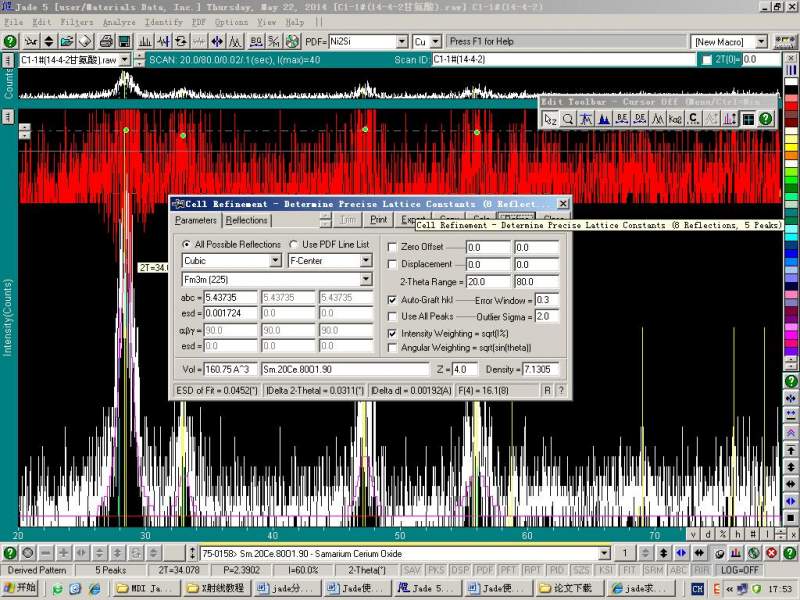Click the Print button in Cell Refinement dialog
The height and width of the screenshot is (600, 800).
[378, 220]
